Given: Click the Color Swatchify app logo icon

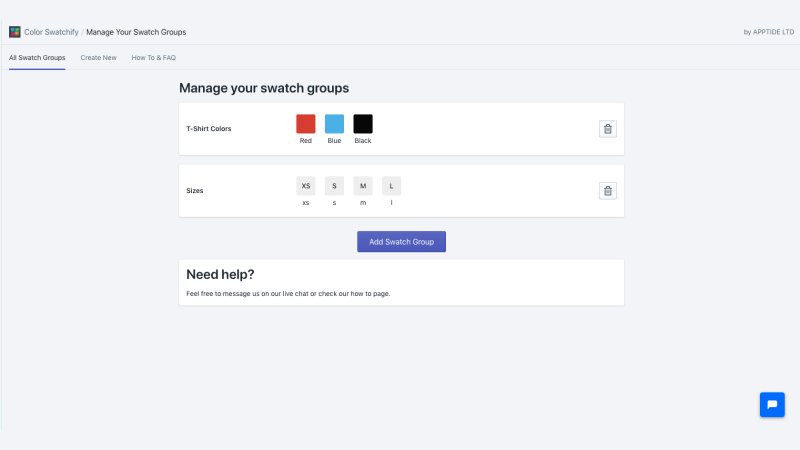Looking at the screenshot, I should point(15,32).
